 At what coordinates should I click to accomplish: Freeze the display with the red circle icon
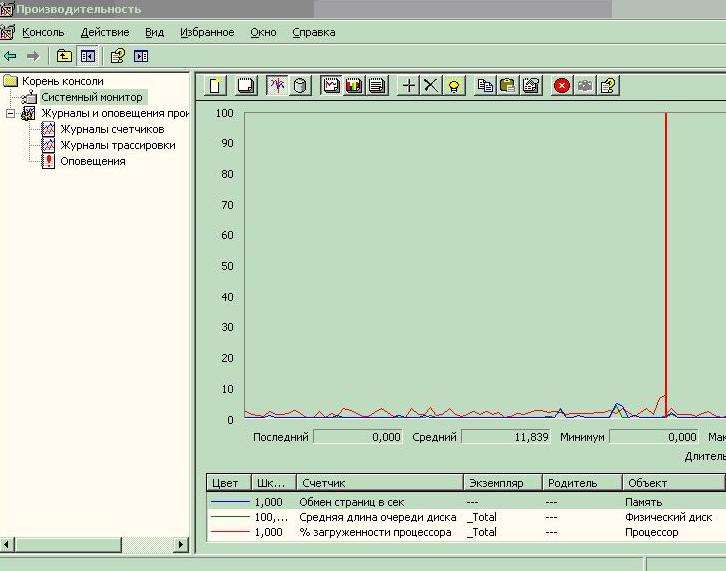[562, 86]
